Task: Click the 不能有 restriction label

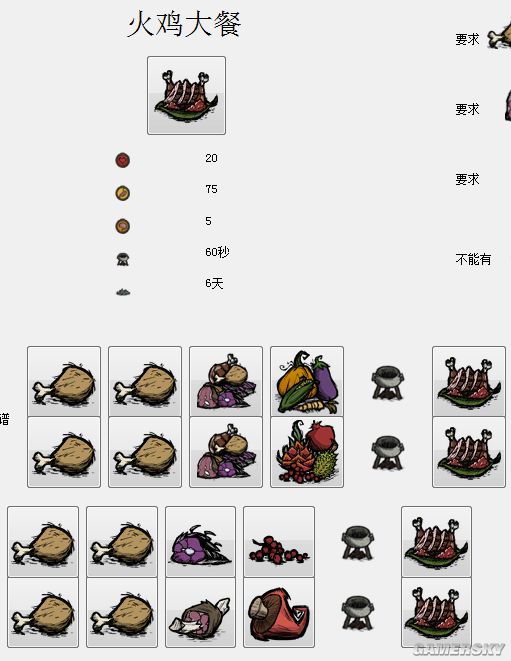Action: [x=473, y=259]
